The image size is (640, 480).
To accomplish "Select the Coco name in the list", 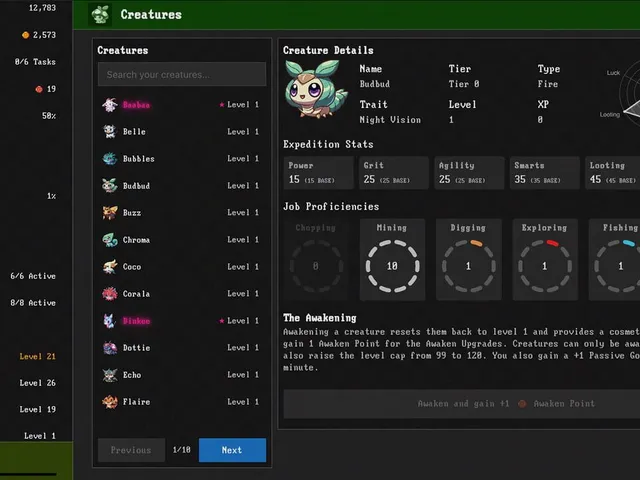I will pyautogui.click(x=132, y=267).
